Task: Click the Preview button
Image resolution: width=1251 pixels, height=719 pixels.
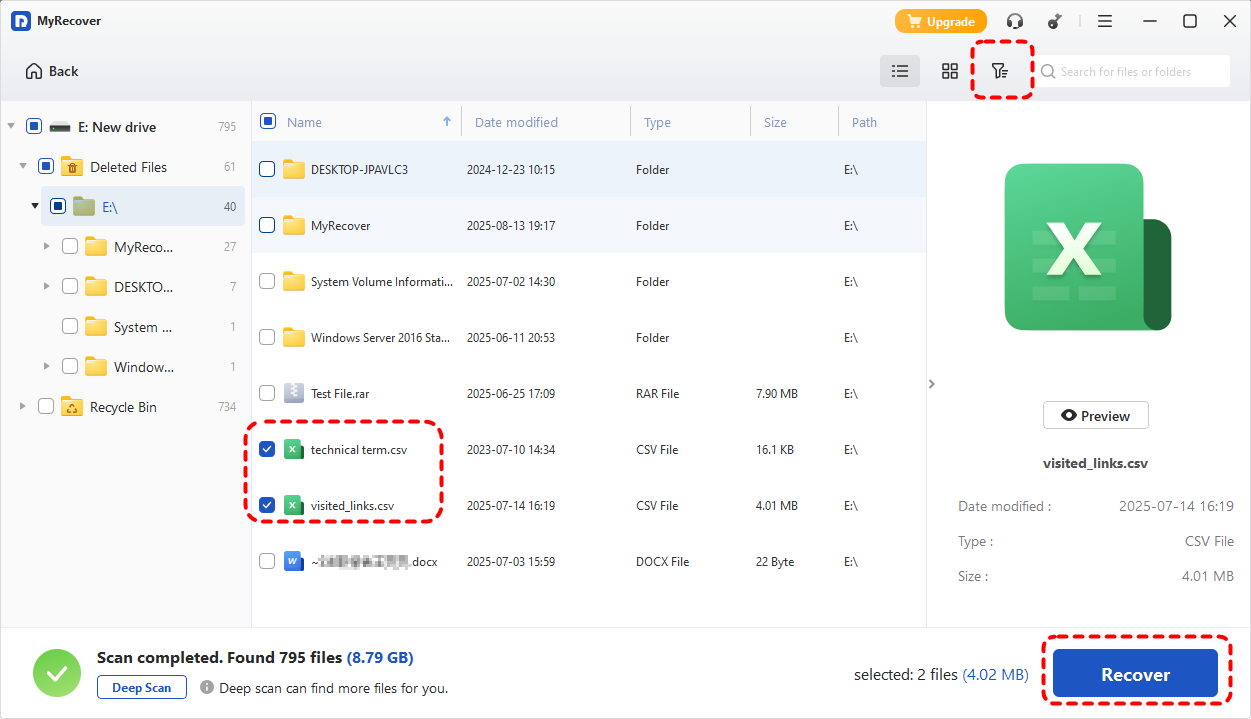Action: (1096, 416)
